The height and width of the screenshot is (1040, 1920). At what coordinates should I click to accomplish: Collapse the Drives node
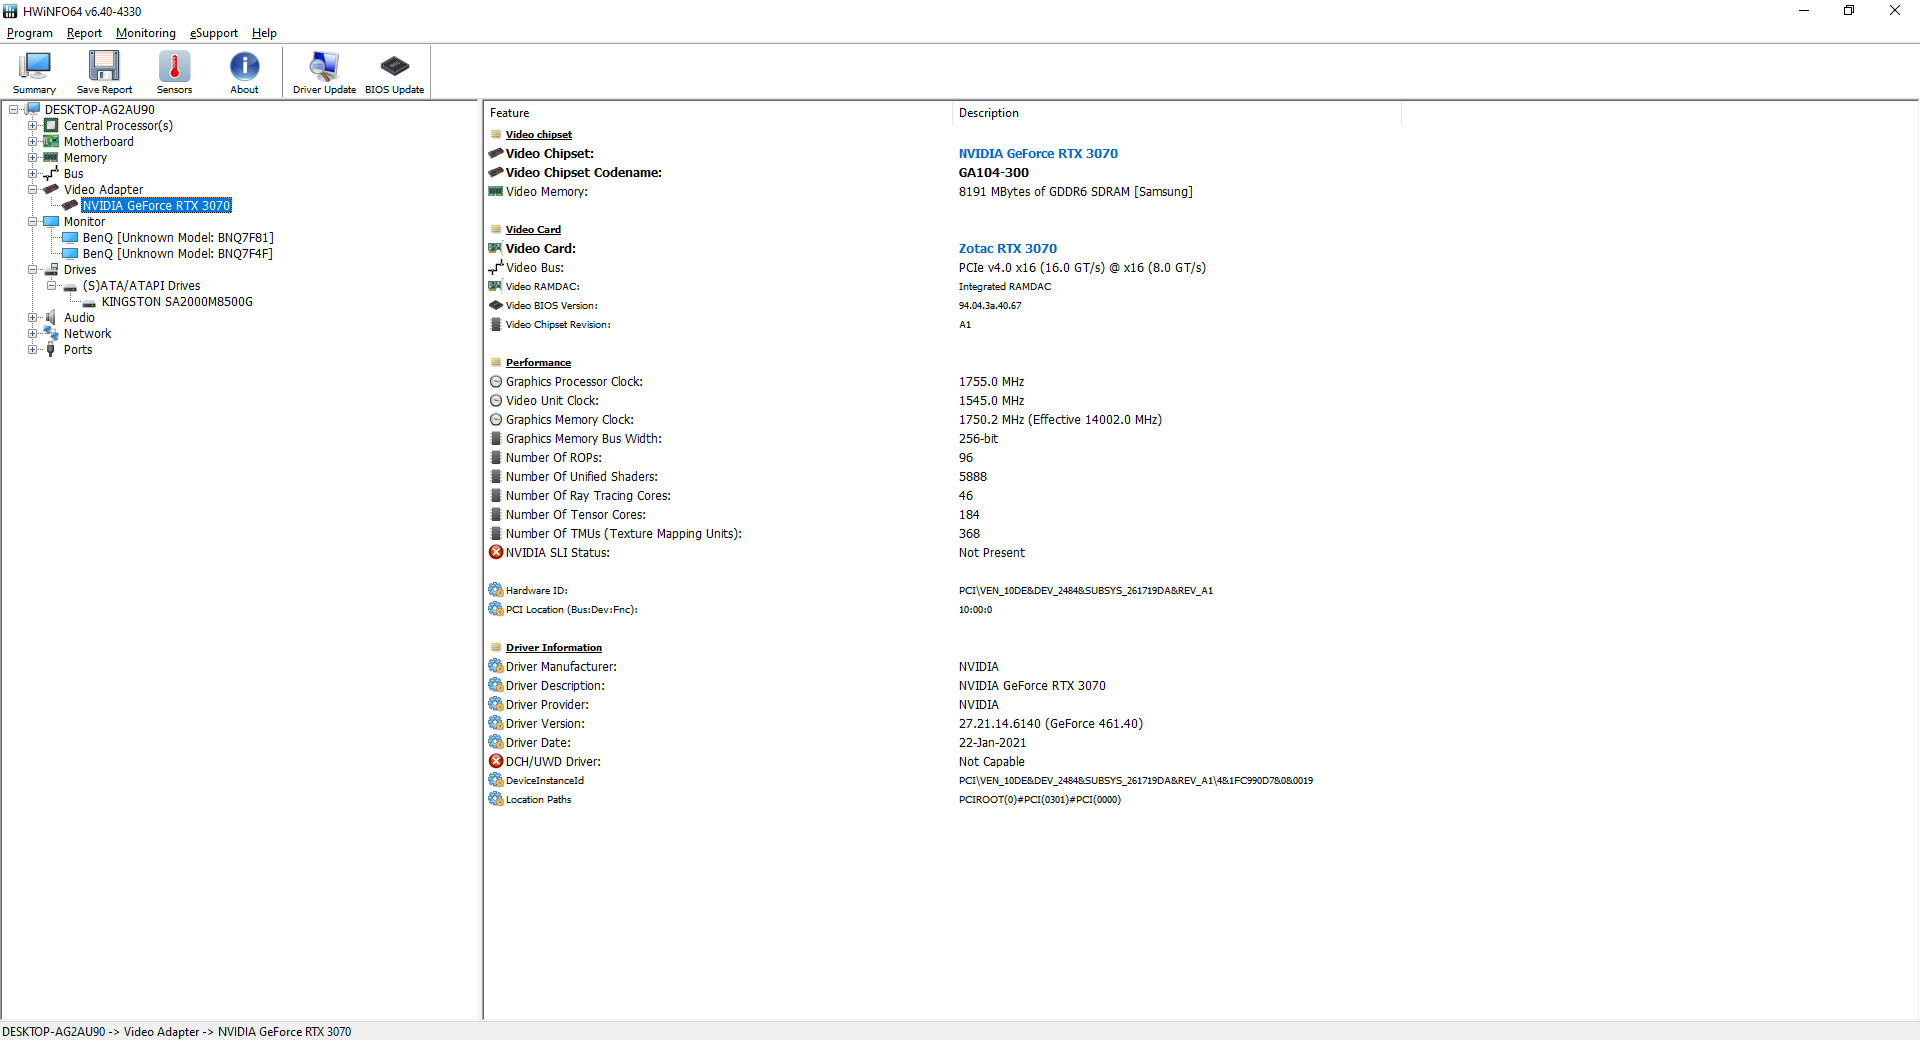point(33,269)
